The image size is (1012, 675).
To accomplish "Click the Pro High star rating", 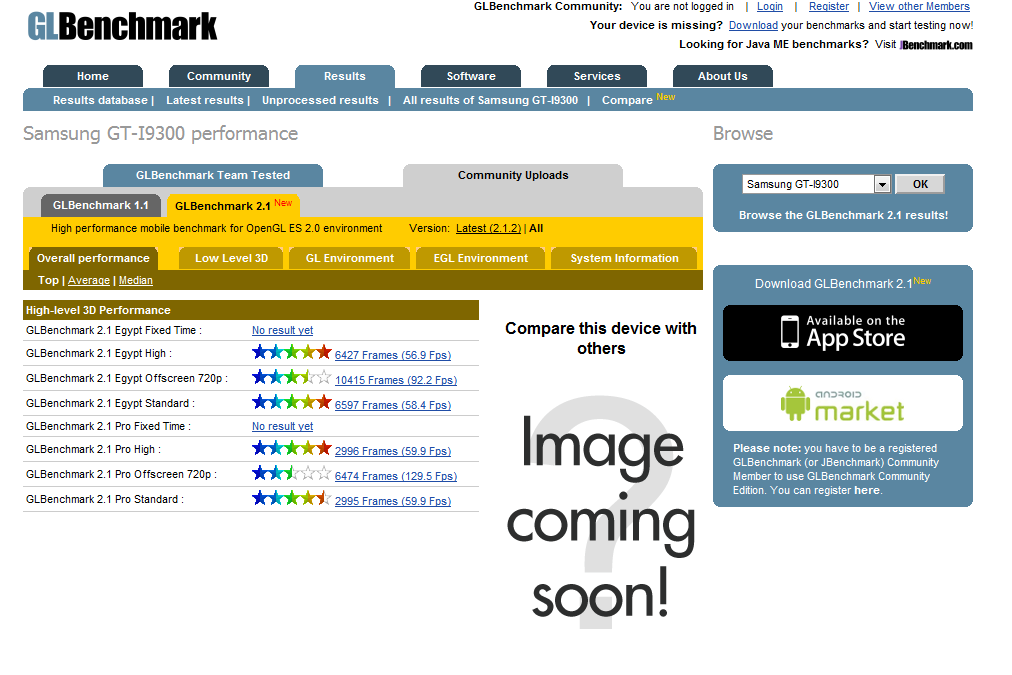I will [x=292, y=448].
